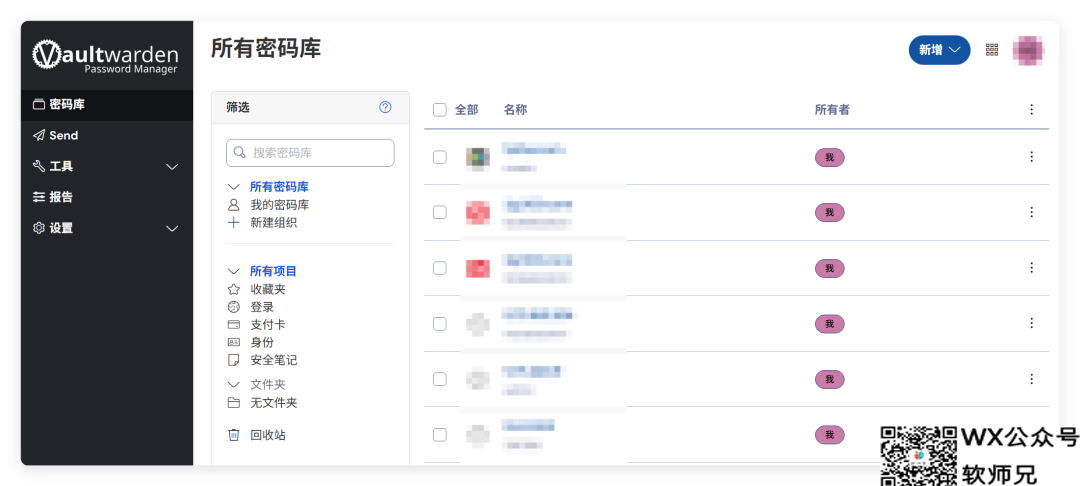Image resolution: width=1080 pixels, height=486 pixels.
Task: Select 我的密码库 filter
Action: coord(279,205)
